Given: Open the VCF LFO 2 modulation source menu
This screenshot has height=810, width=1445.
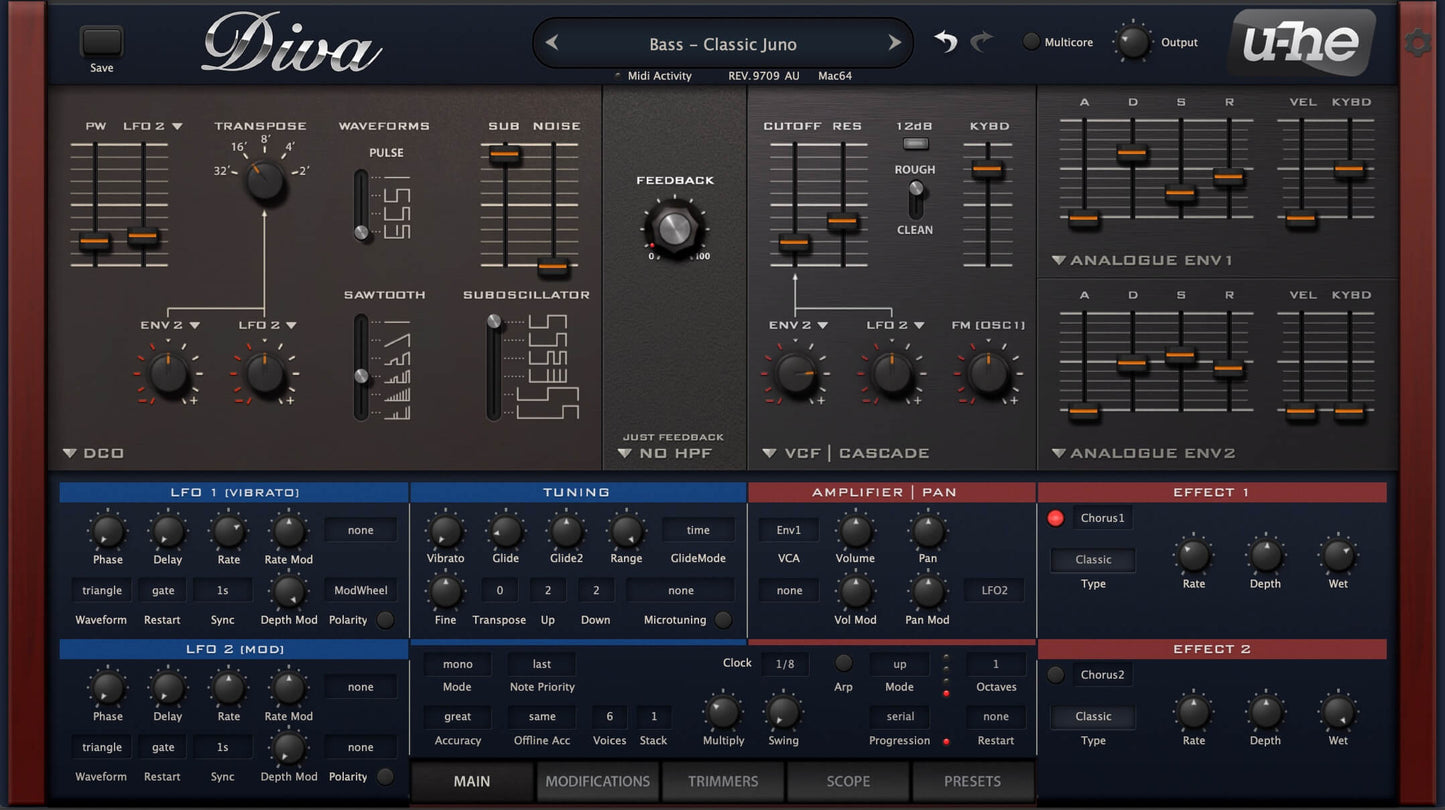Looking at the screenshot, I should point(895,325).
